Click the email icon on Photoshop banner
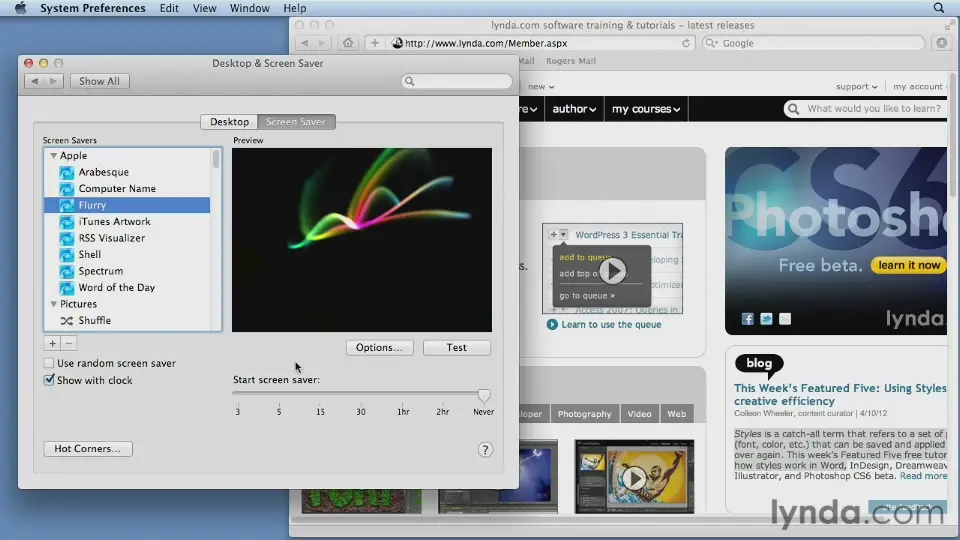 [785, 319]
